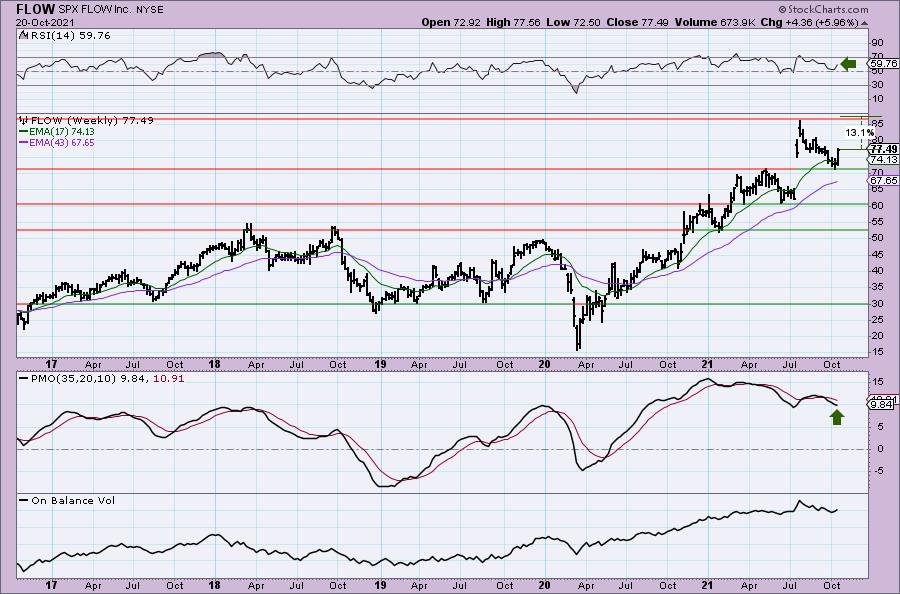Click the purple line swatch beside EMA(43)

[24, 142]
